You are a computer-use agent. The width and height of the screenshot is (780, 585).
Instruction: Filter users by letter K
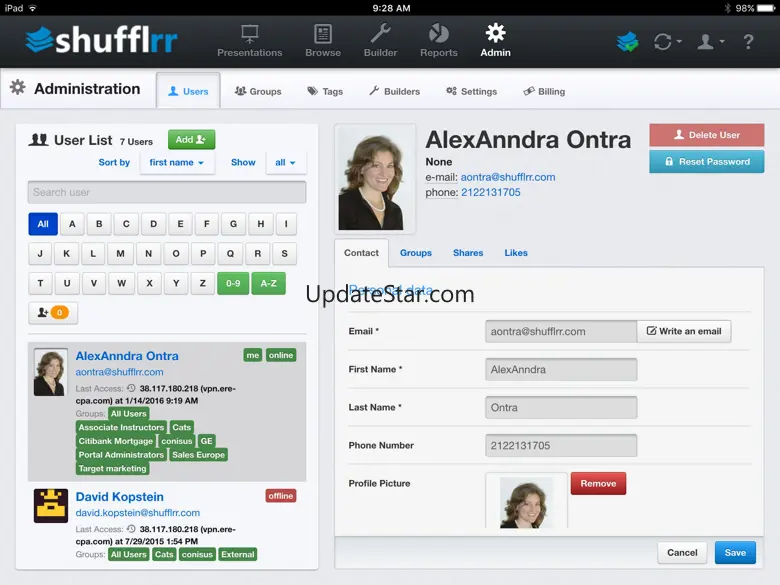pos(66,254)
